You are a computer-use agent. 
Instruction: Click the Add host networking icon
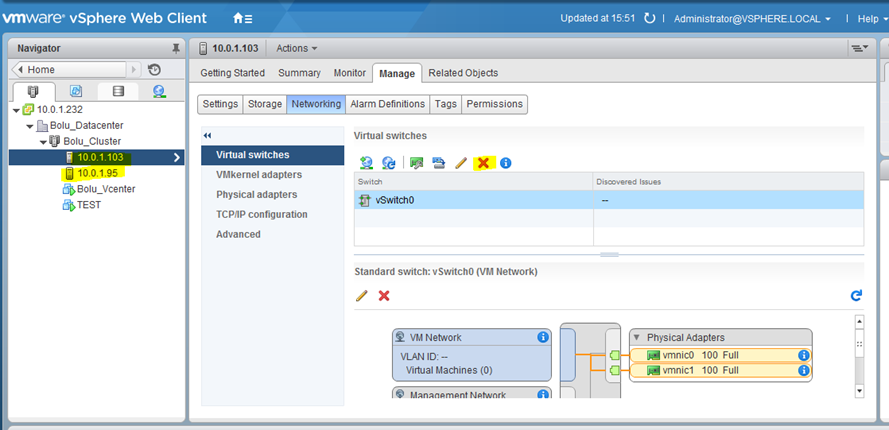pyautogui.click(x=366, y=163)
